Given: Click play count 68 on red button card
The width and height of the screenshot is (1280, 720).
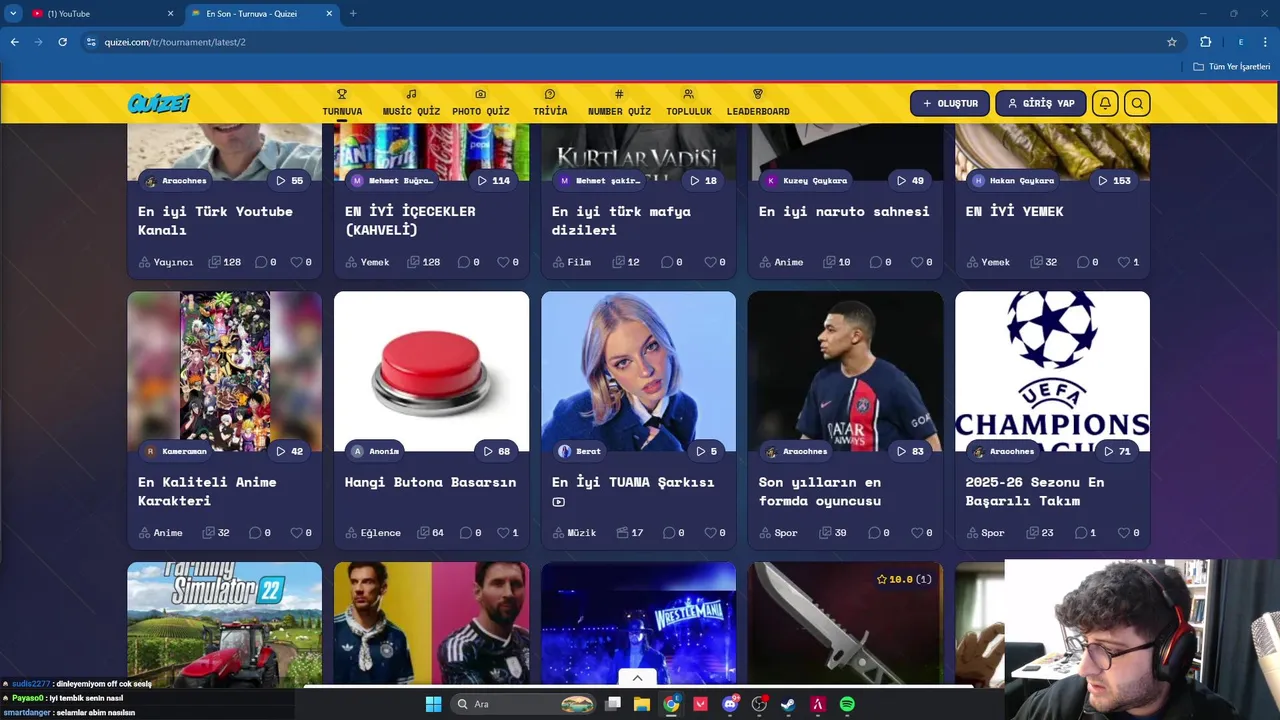Looking at the screenshot, I should coord(496,451).
